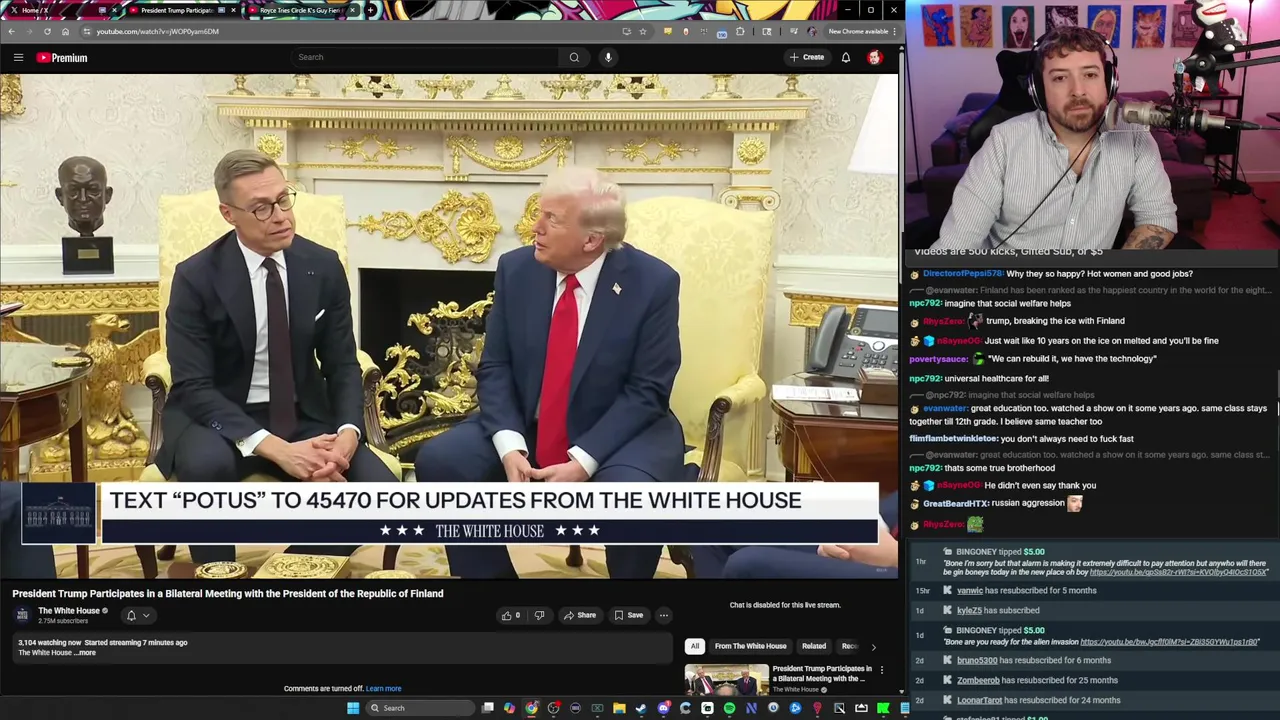Open options menu for the recommended video
The image size is (1280, 720).
pos(881,670)
